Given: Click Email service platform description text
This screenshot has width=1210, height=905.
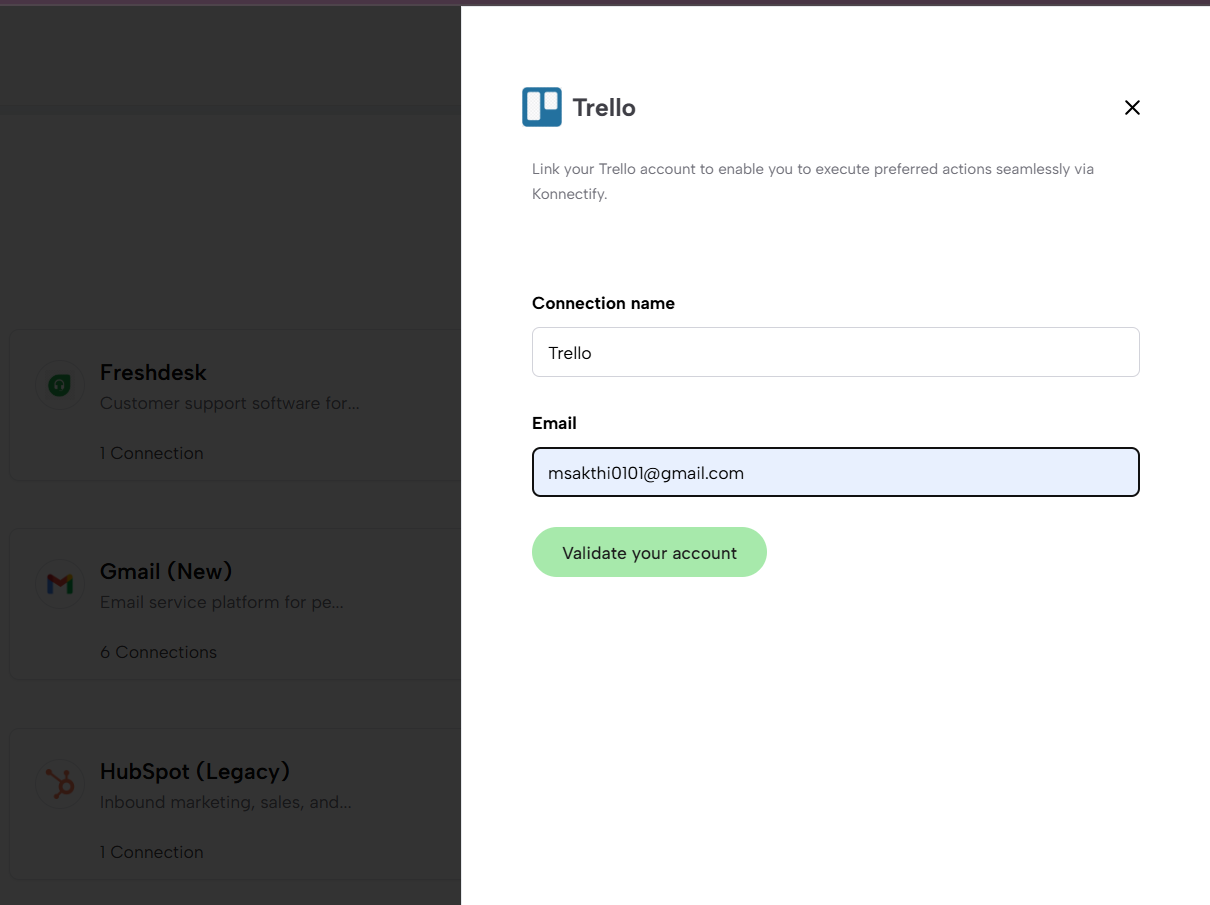Looking at the screenshot, I should 222,602.
